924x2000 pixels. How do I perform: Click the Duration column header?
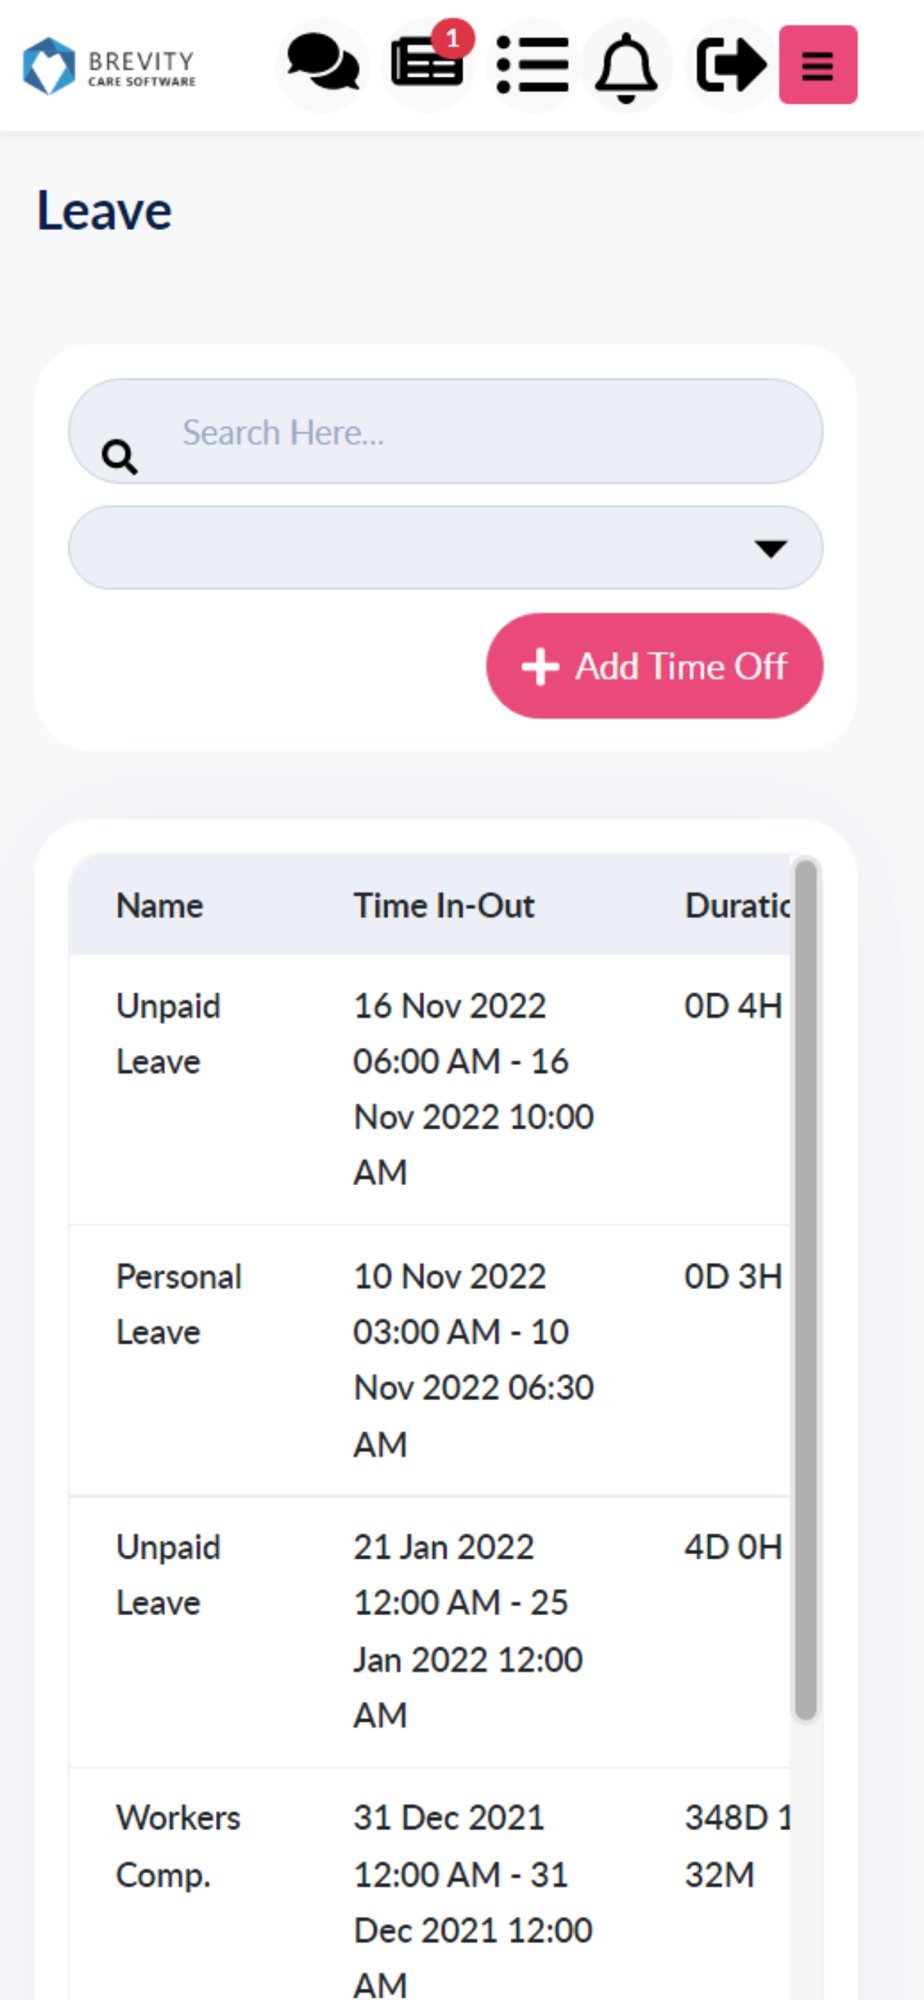coord(738,906)
